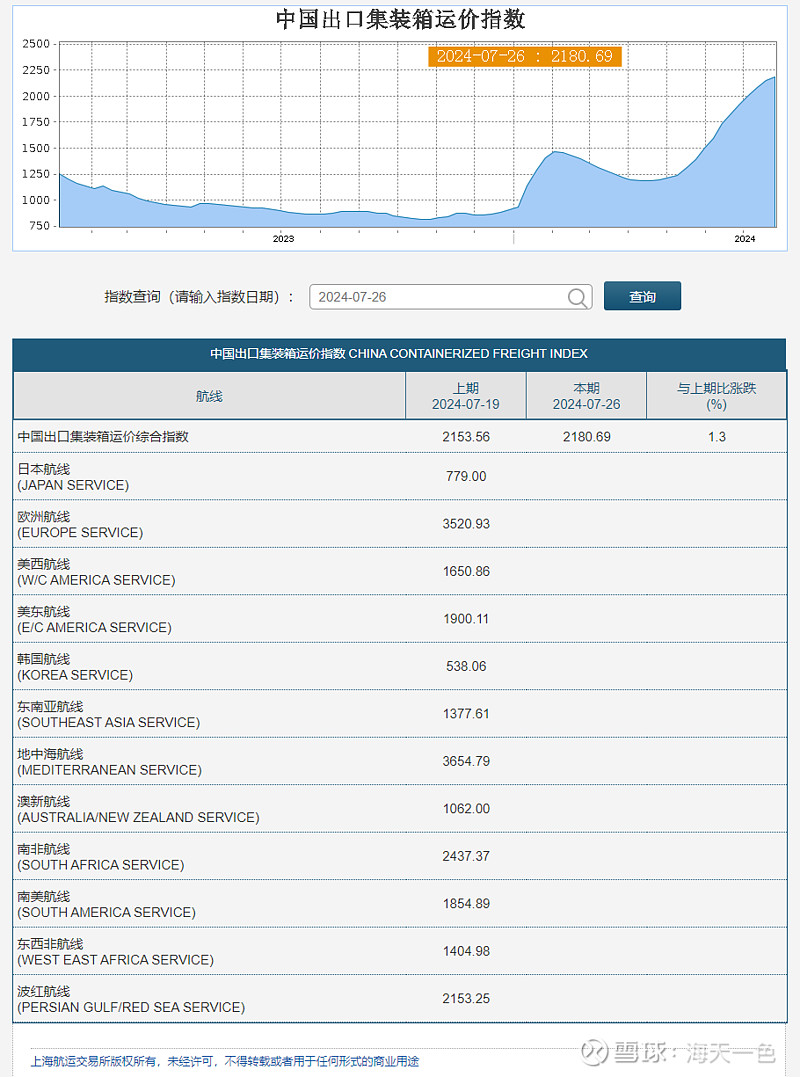
Task: Click the 指数查询 (请输入指数日期) label
Action: (x=199, y=297)
